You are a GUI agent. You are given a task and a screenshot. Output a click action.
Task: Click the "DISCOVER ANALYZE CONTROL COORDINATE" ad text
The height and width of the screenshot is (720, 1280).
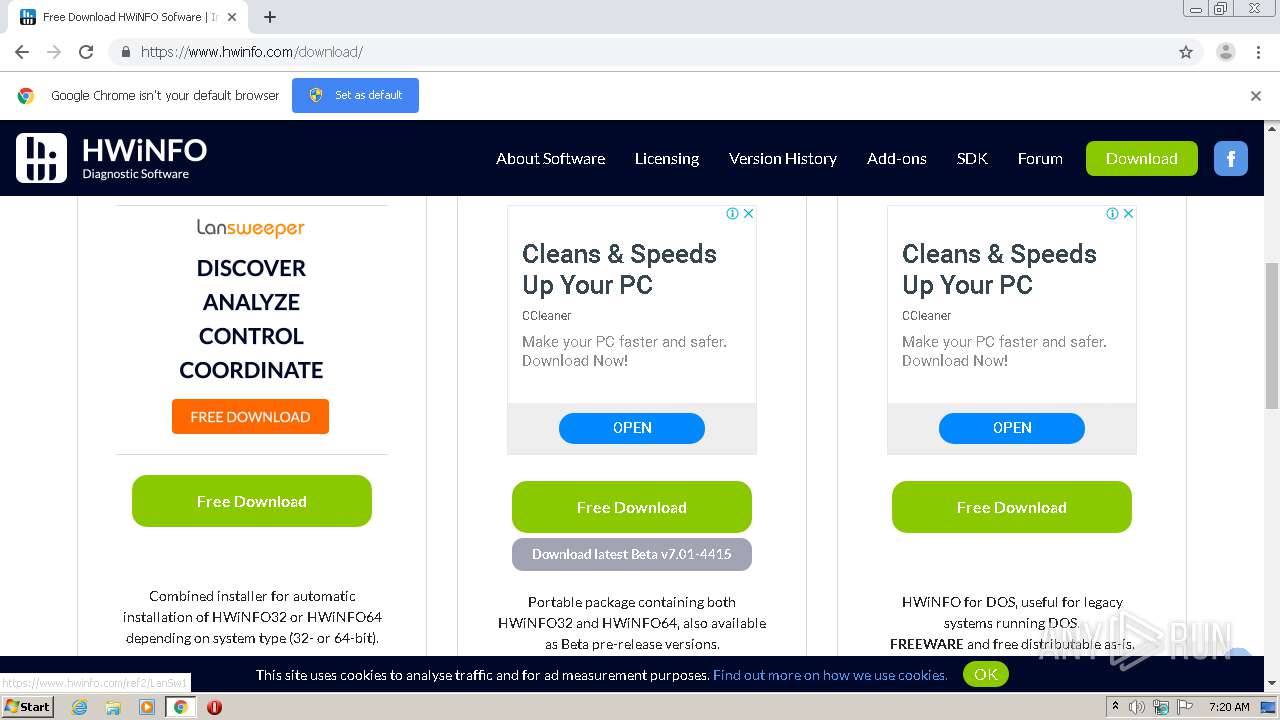[251, 319]
